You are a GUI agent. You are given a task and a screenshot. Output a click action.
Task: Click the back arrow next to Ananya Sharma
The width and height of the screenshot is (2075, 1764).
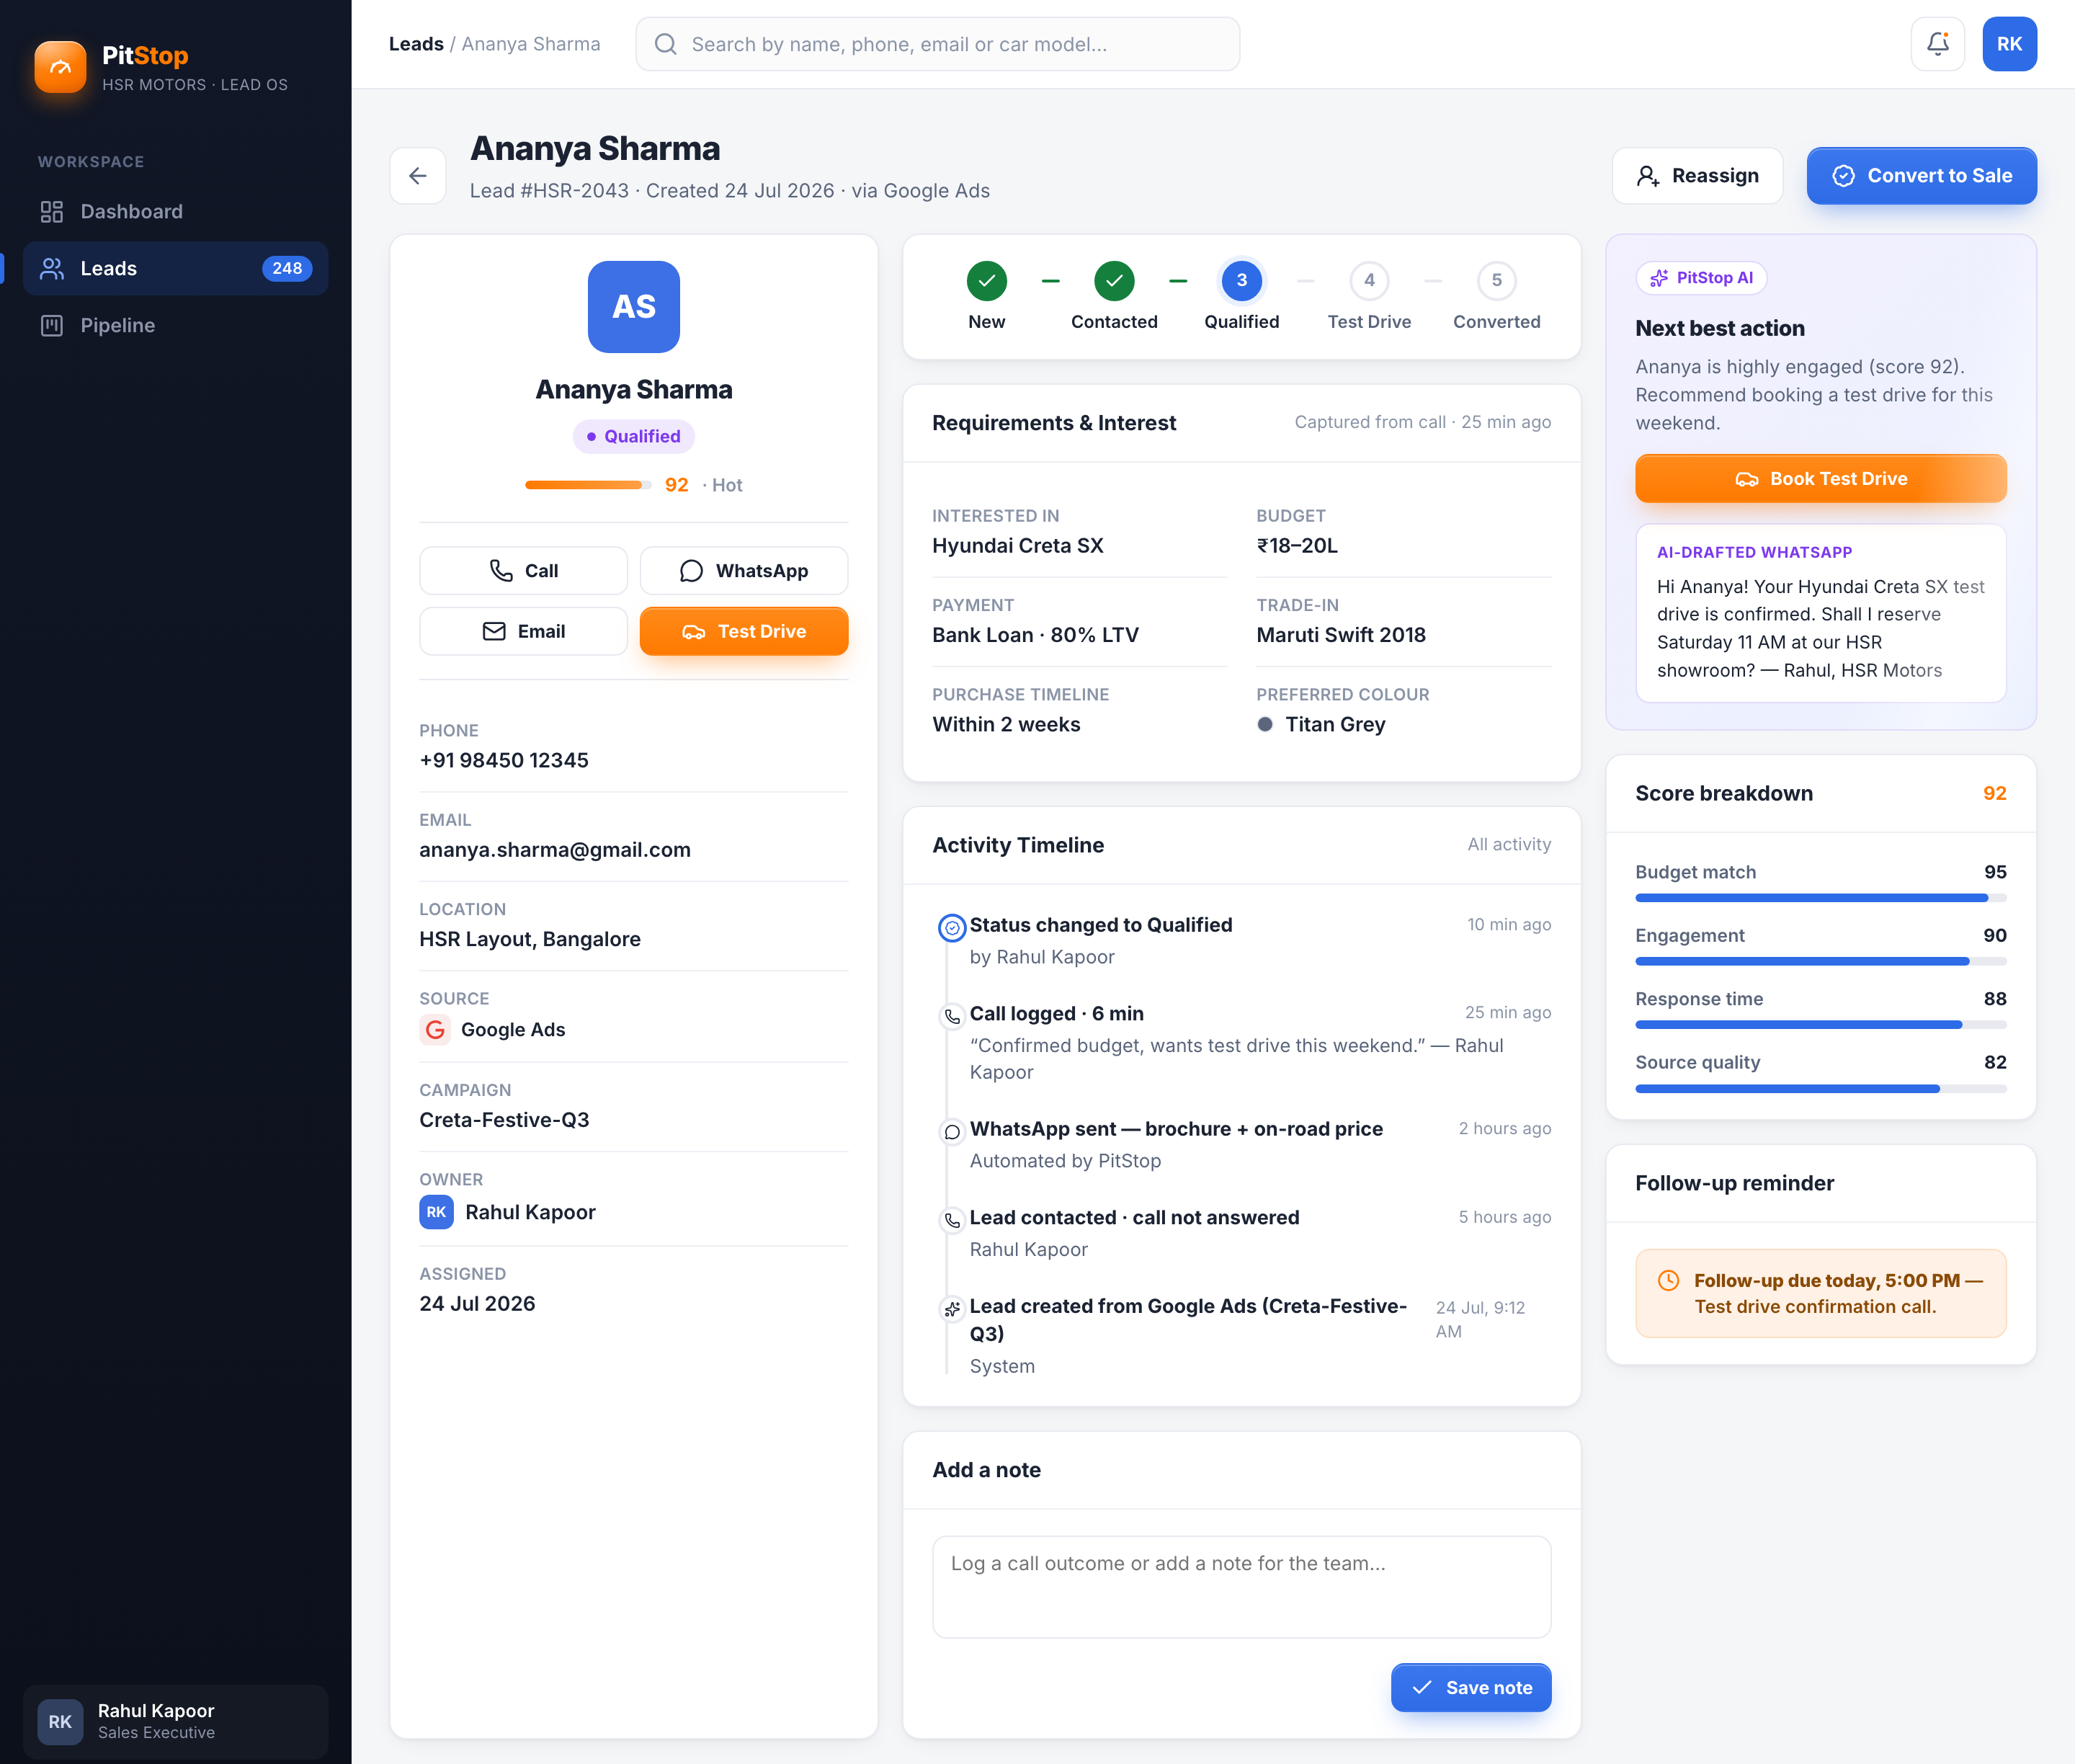pyautogui.click(x=418, y=176)
